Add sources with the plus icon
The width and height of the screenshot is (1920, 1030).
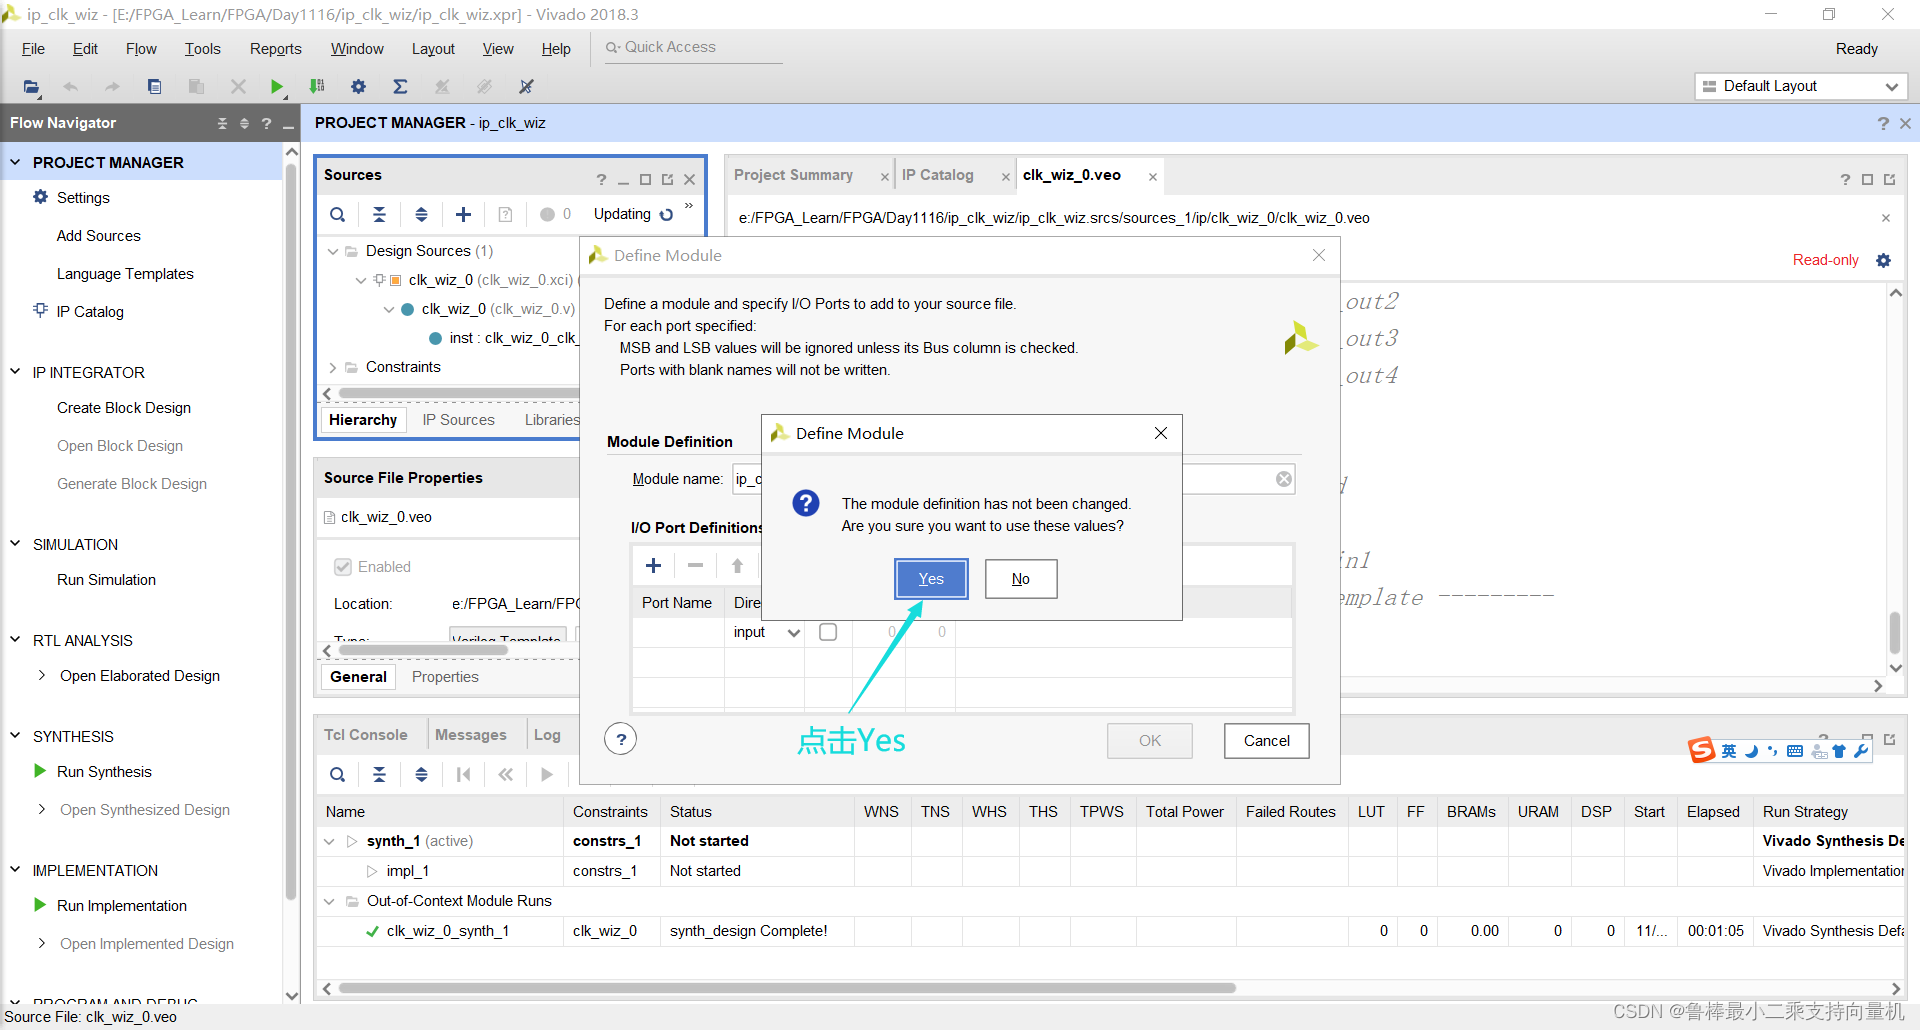pos(463,214)
